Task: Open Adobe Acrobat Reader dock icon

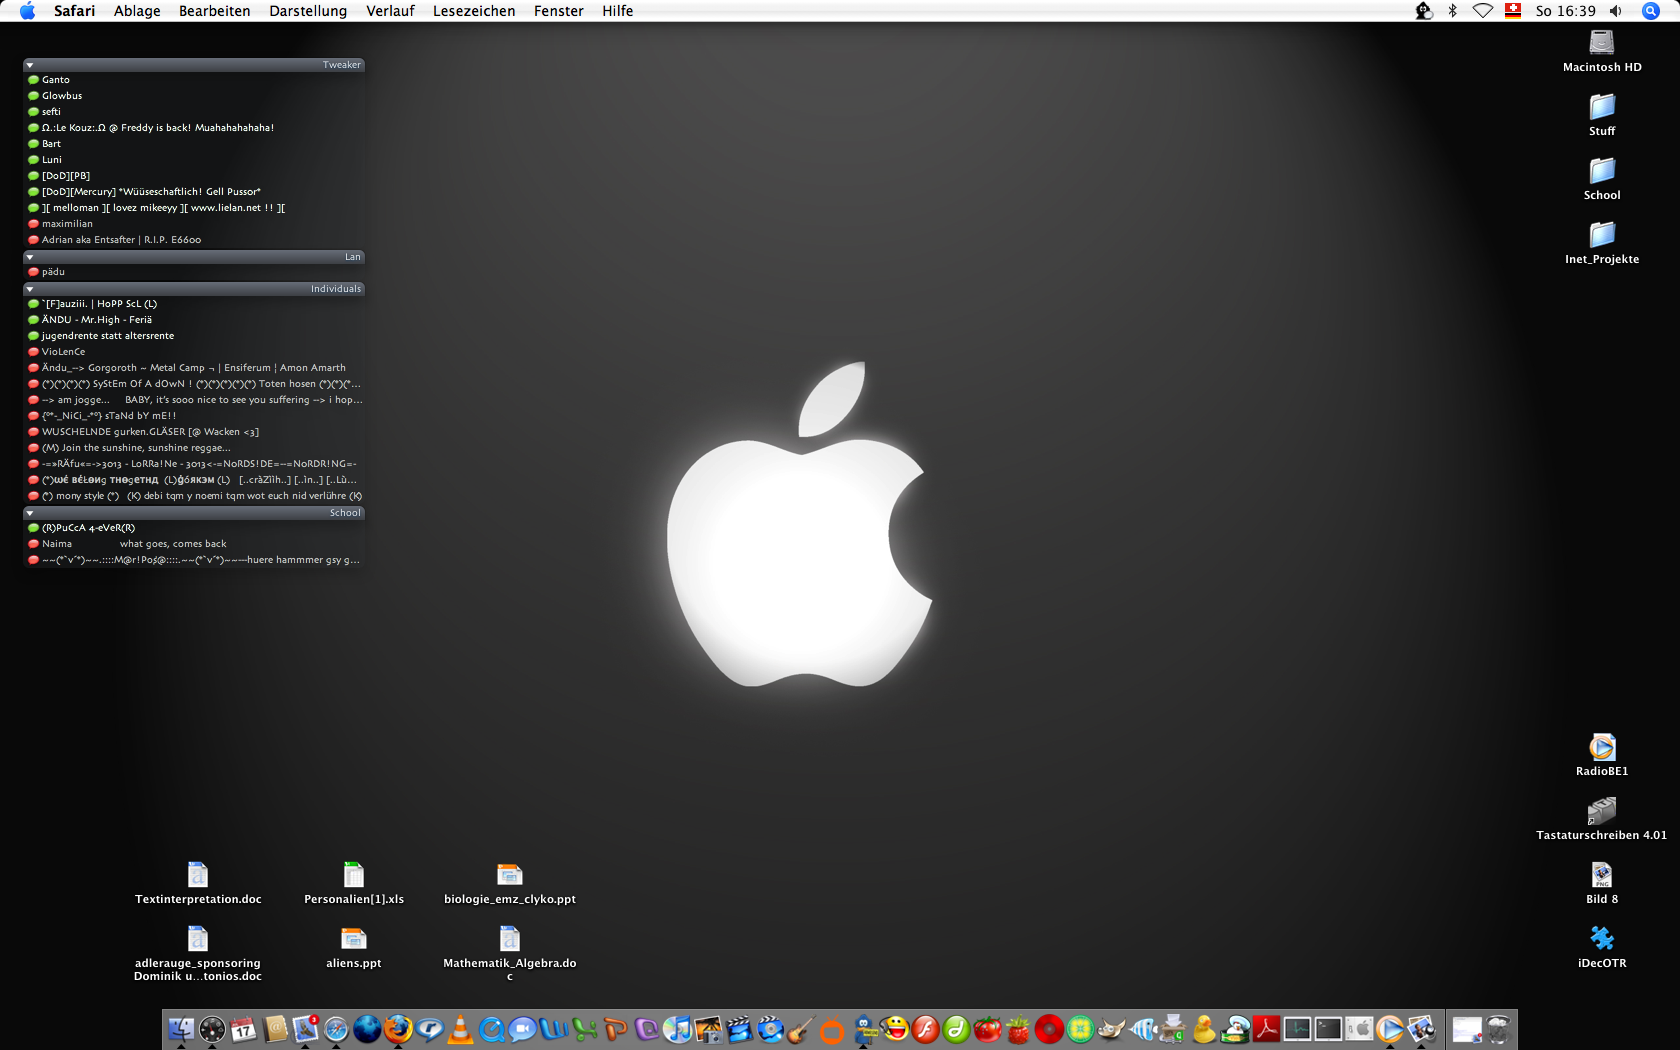Action: (1266, 1028)
